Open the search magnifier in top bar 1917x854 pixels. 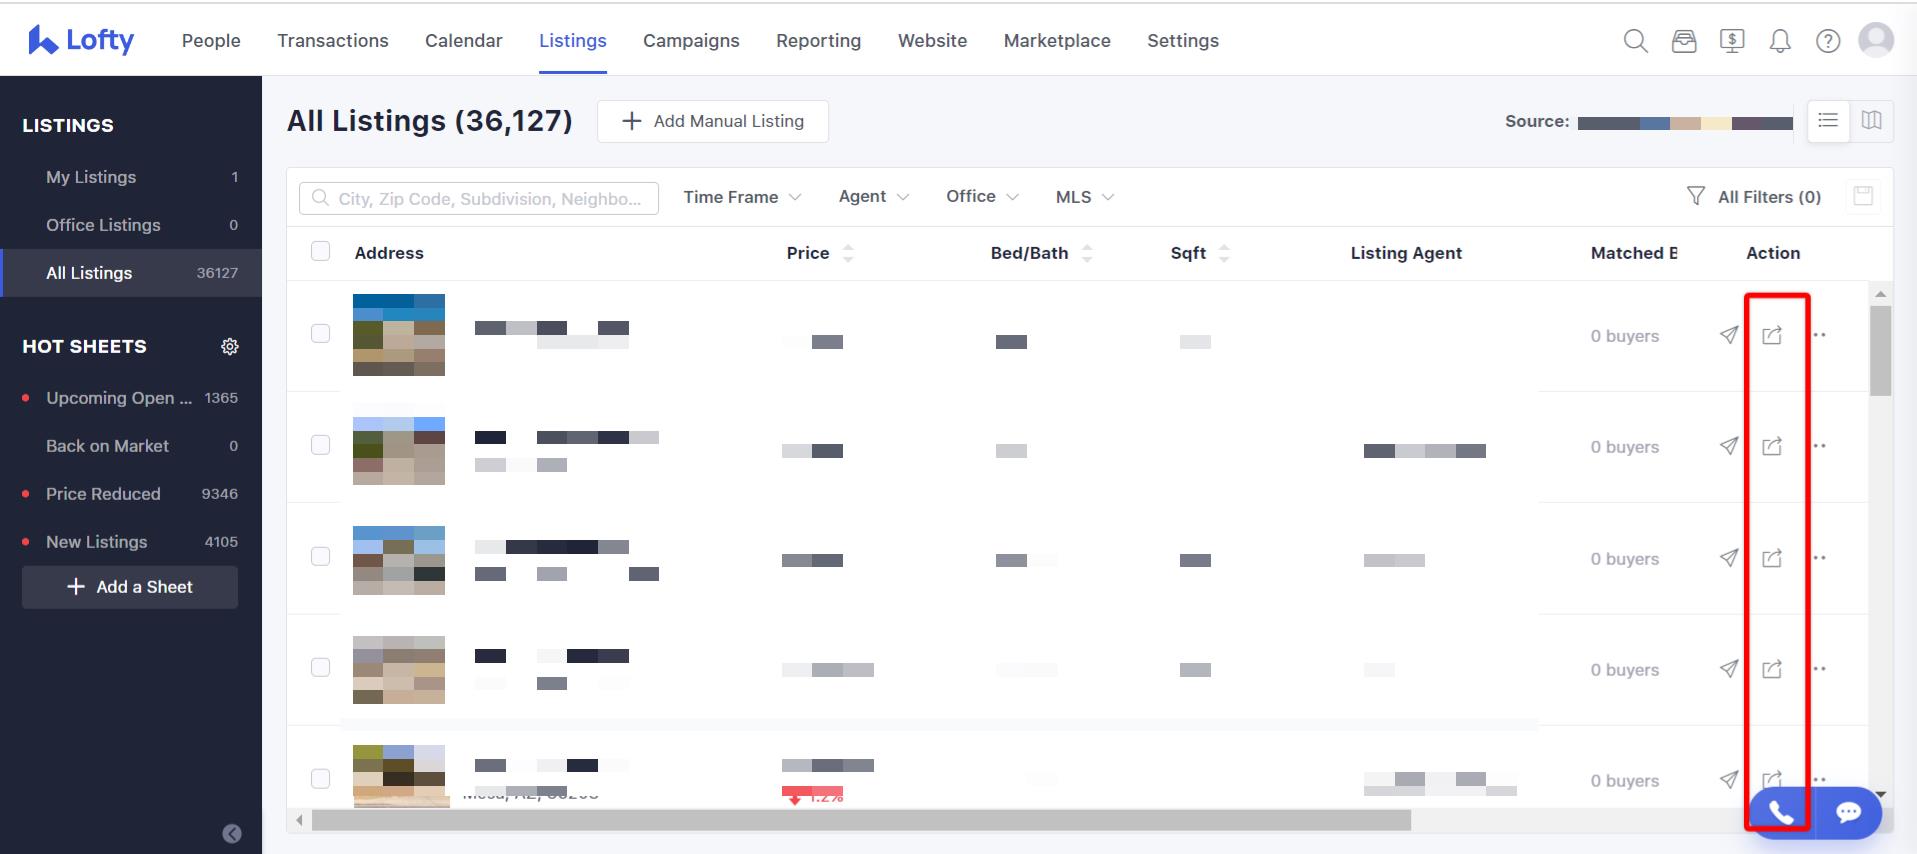click(1635, 41)
